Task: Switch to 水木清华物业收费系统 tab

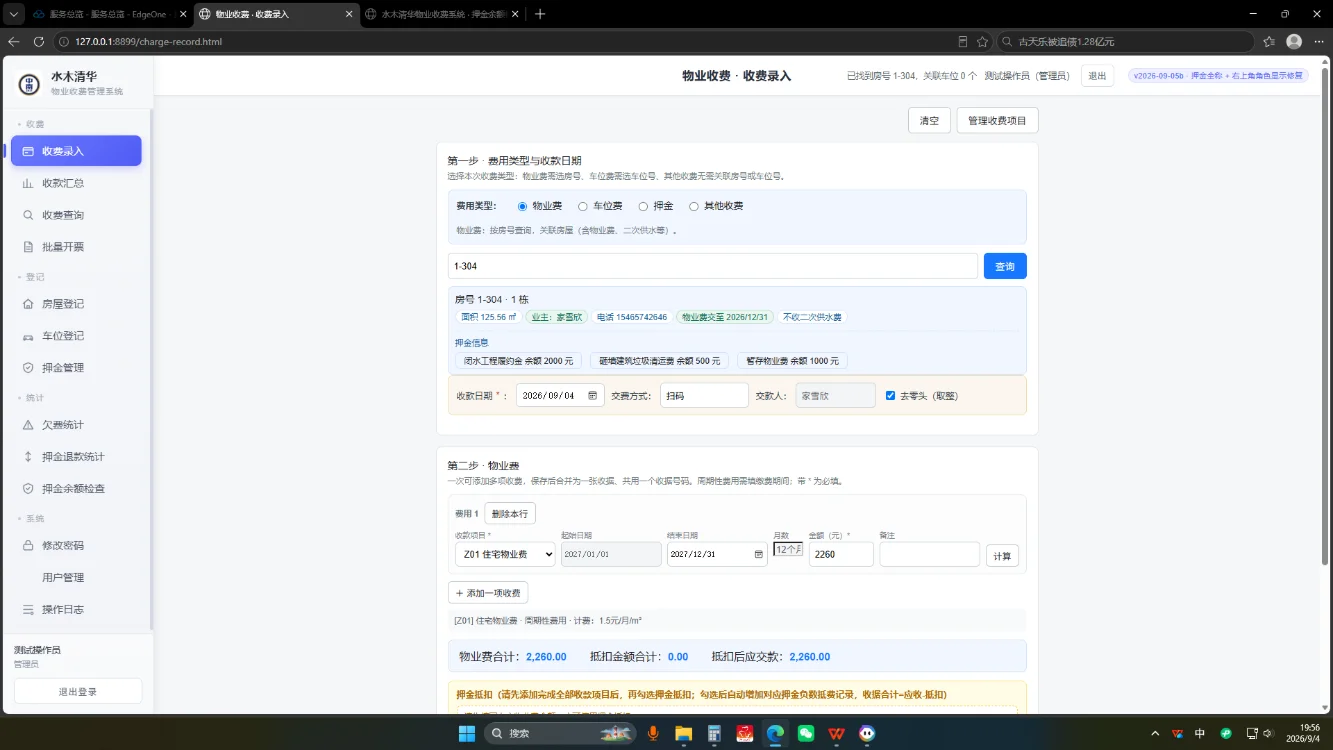Action: pos(440,14)
